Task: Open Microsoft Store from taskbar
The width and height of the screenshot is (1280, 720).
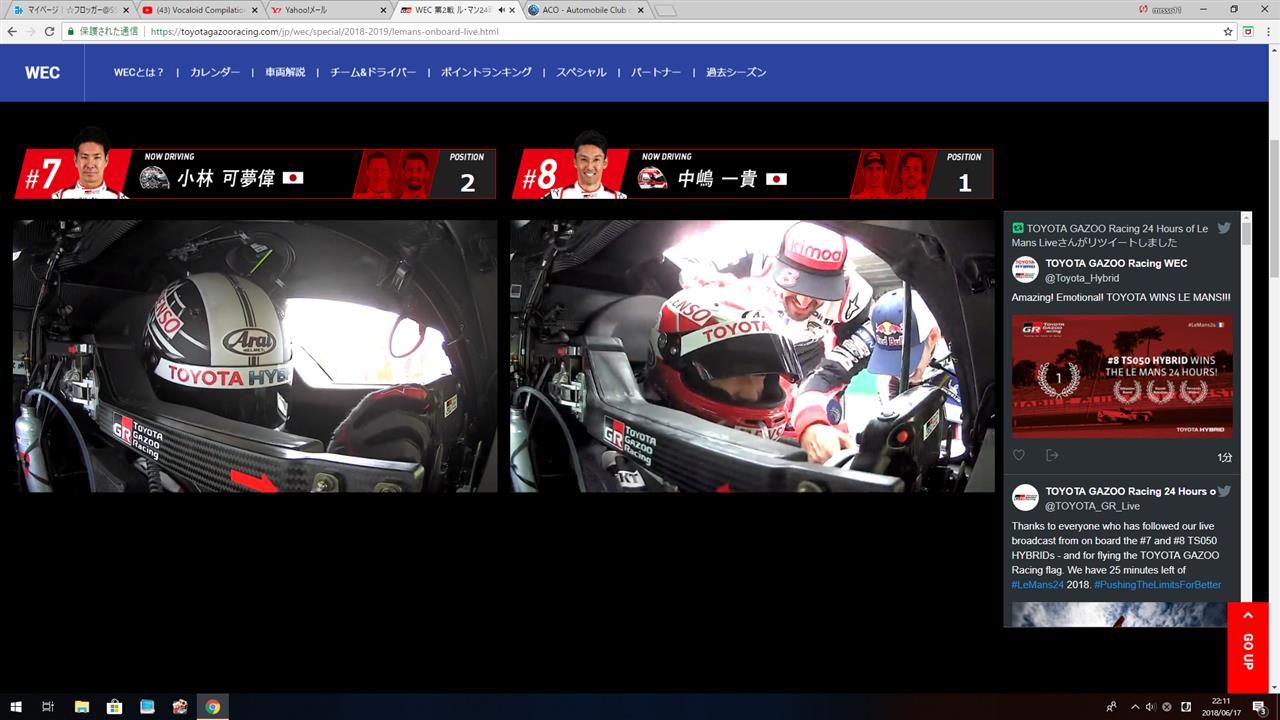Action: click(x=114, y=707)
